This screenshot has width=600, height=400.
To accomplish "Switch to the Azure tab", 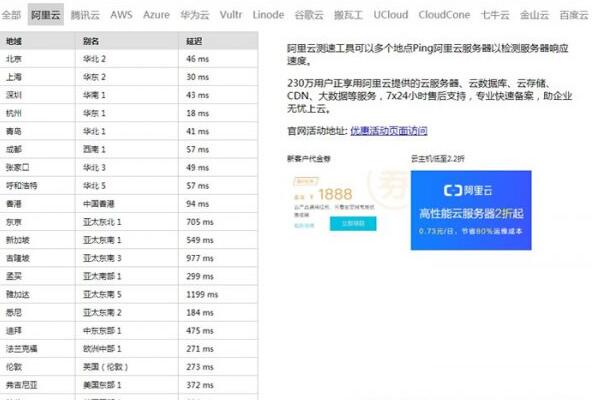I will point(156,15).
